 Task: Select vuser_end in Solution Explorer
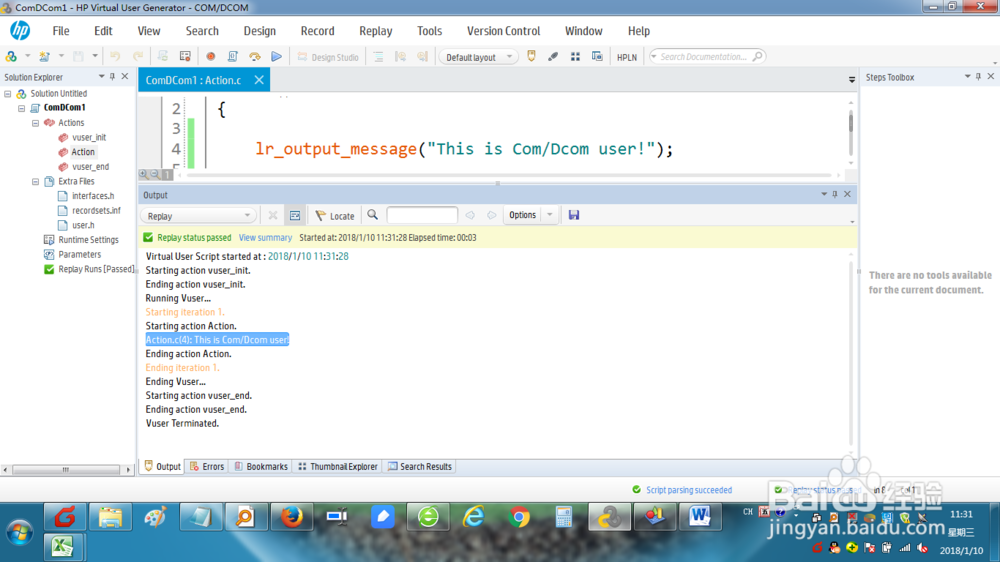90,167
